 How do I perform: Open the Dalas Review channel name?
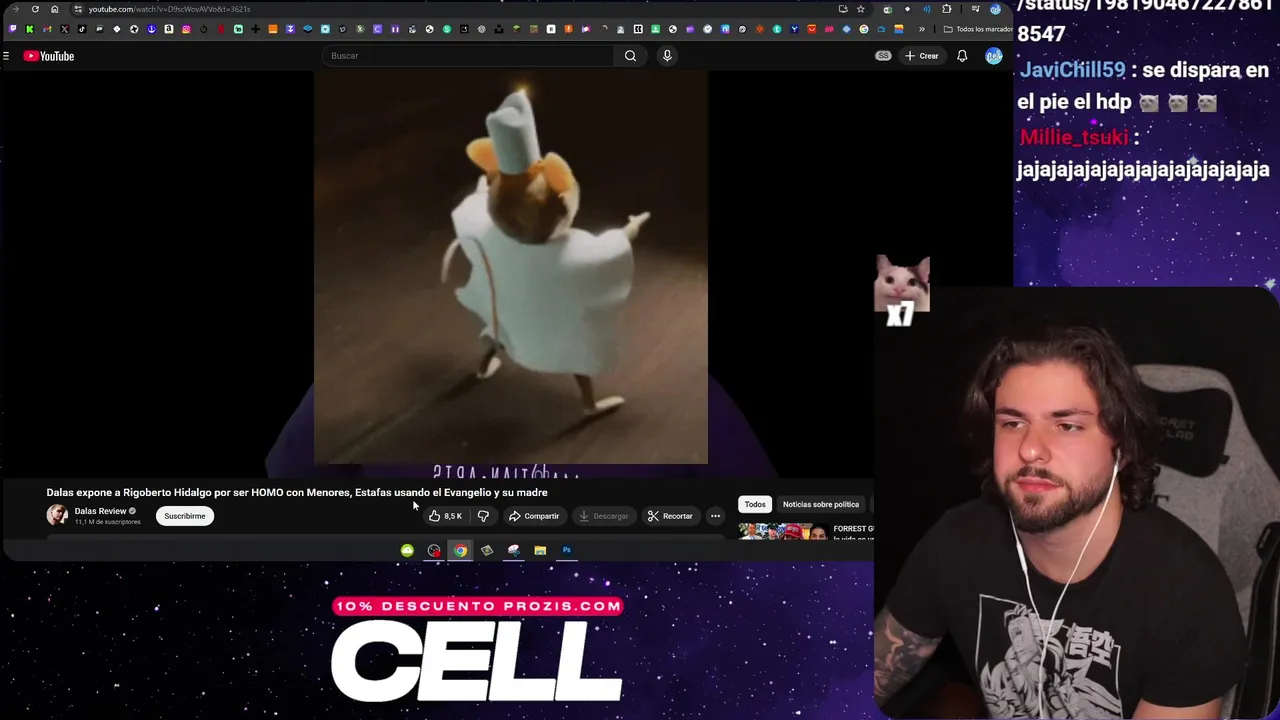click(100, 511)
